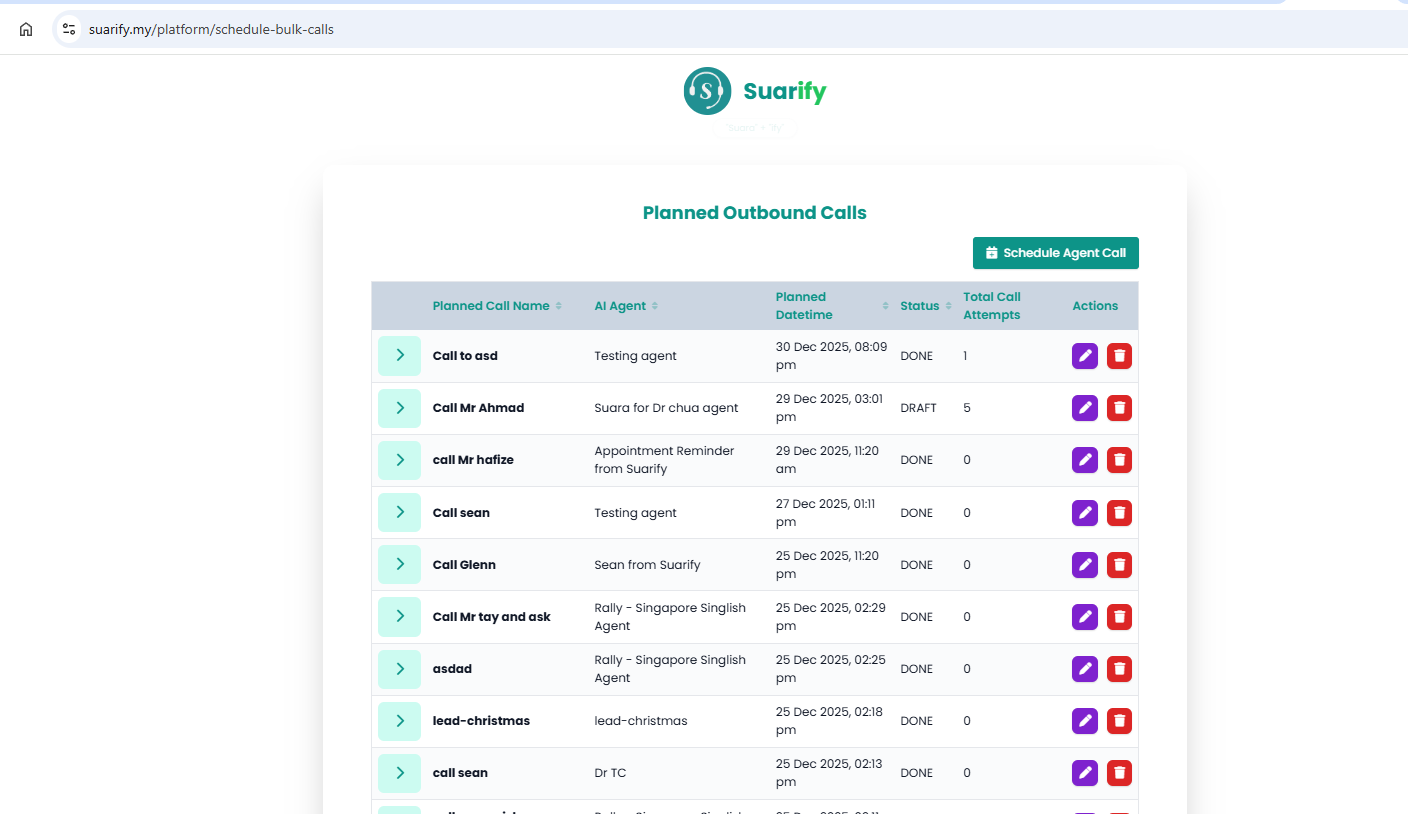The height and width of the screenshot is (814, 1408).
Task: Delete the 'Call Glenn' row with trash icon
Action: [1119, 565]
